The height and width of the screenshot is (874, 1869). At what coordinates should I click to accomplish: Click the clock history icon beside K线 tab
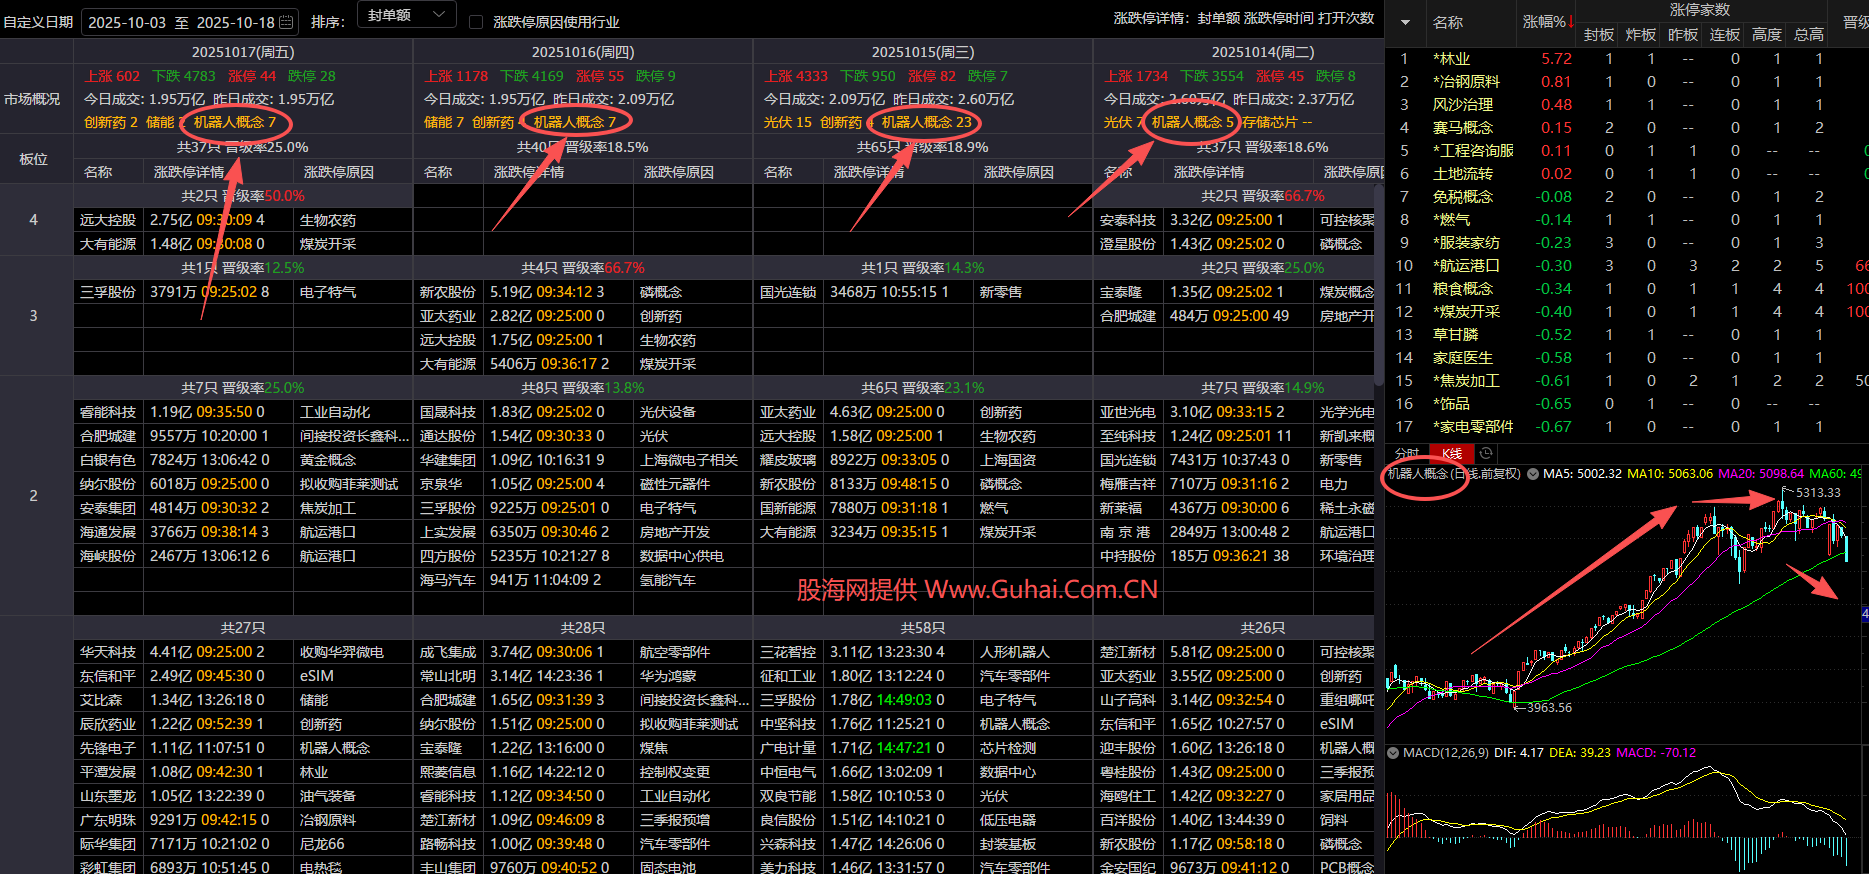pyautogui.click(x=1486, y=454)
